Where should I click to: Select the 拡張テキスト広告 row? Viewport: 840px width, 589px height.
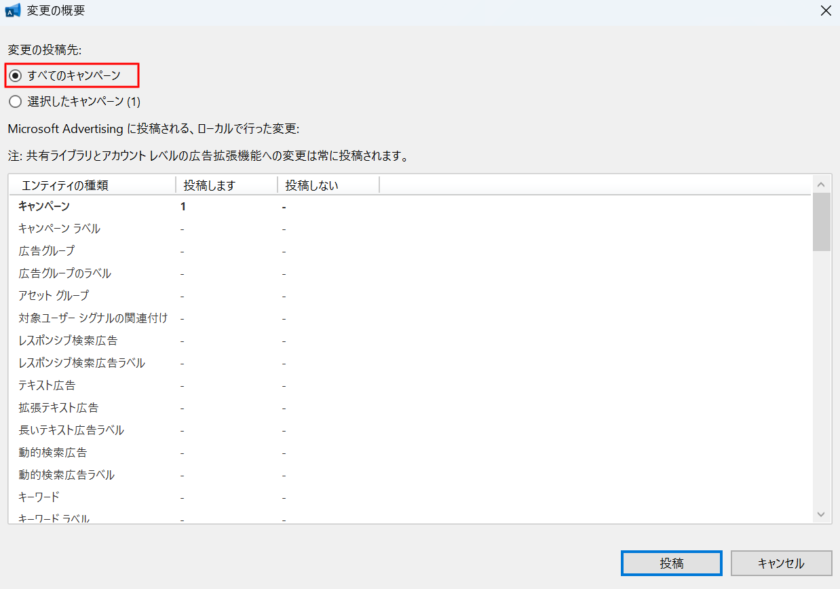click(x=59, y=408)
